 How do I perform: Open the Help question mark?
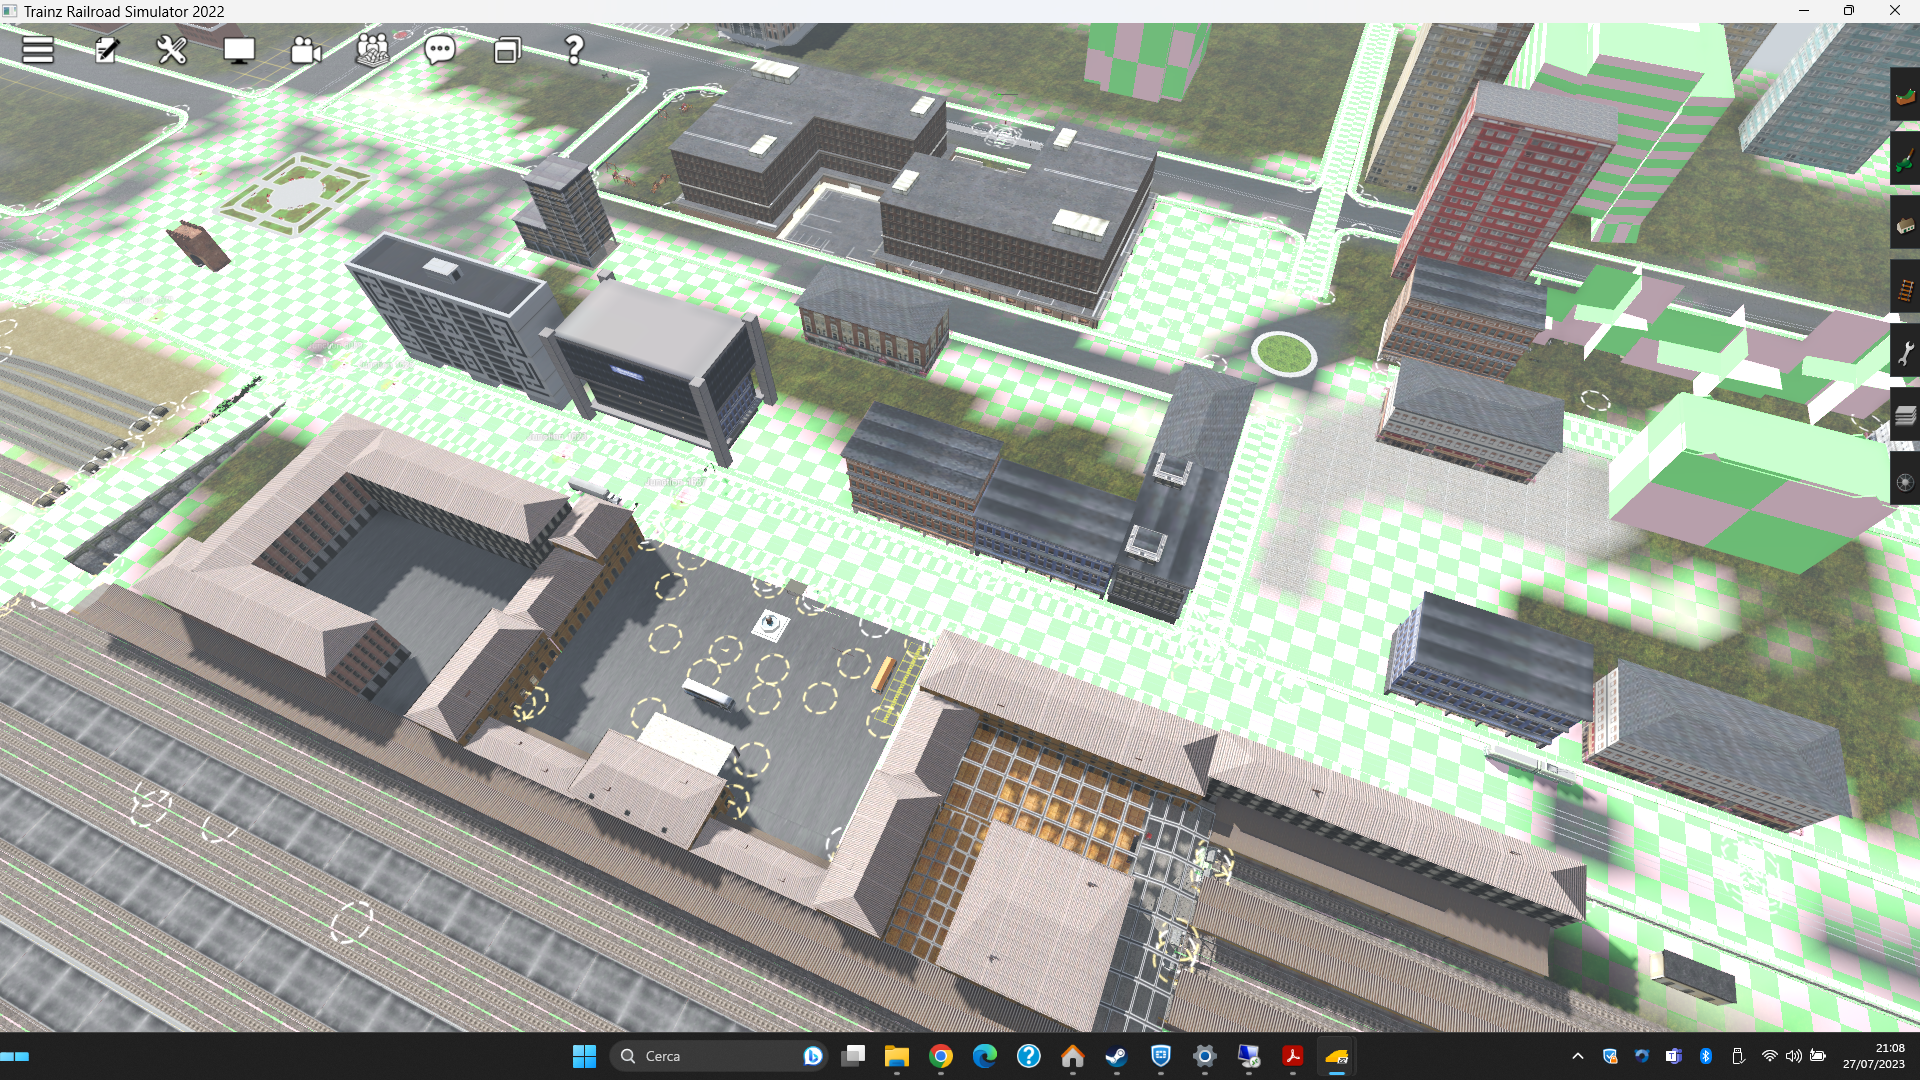click(x=574, y=50)
